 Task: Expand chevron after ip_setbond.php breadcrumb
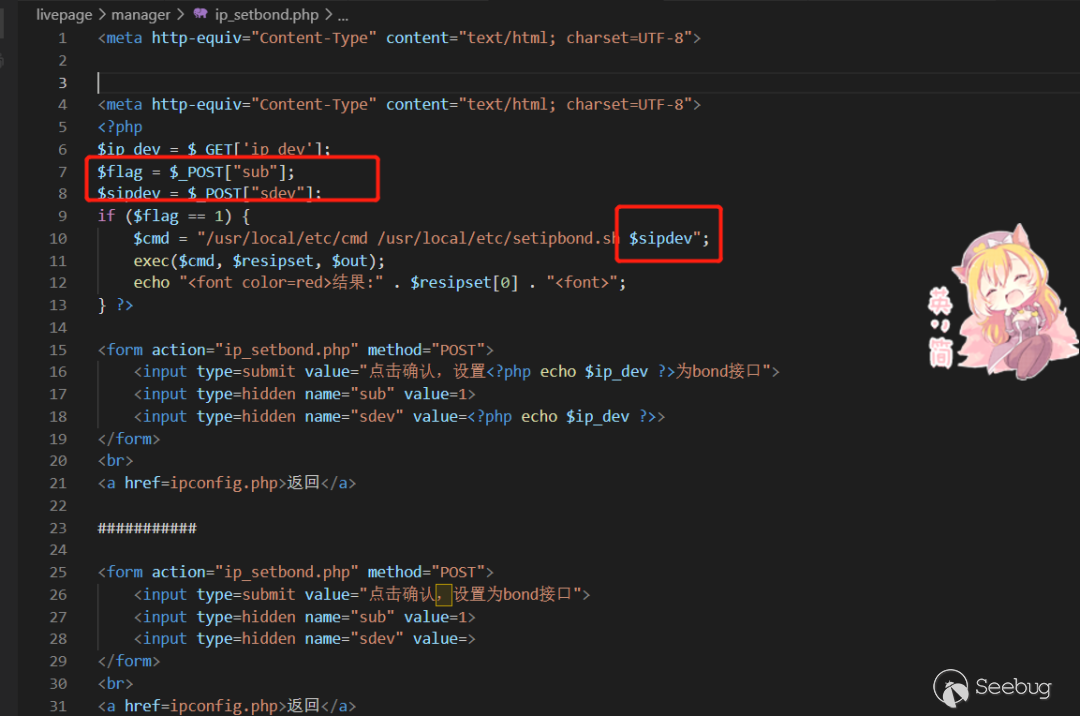pyautogui.click(x=329, y=14)
